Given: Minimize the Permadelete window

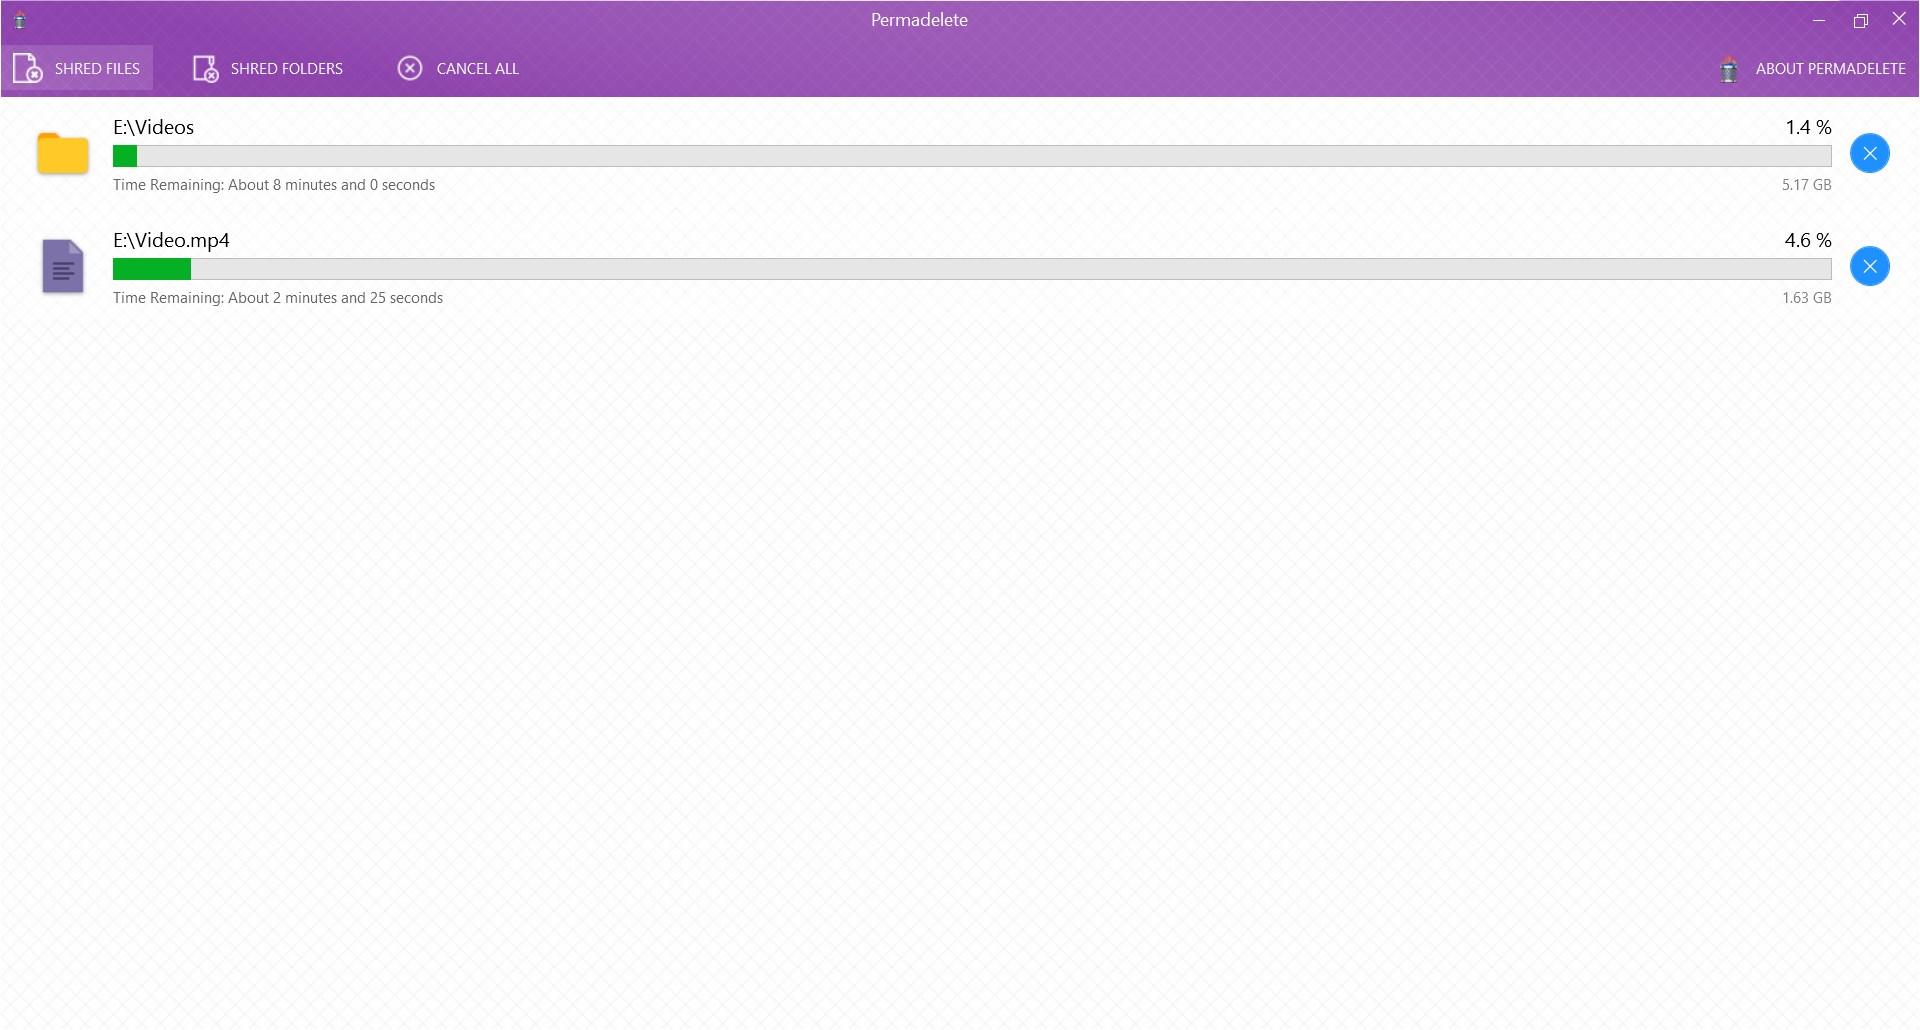Looking at the screenshot, I should coord(1819,20).
